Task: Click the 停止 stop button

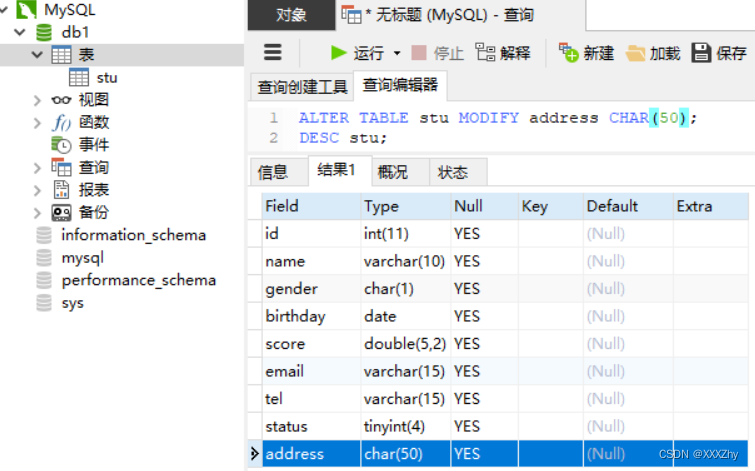Action: pyautogui.click(x=437, y=52)
